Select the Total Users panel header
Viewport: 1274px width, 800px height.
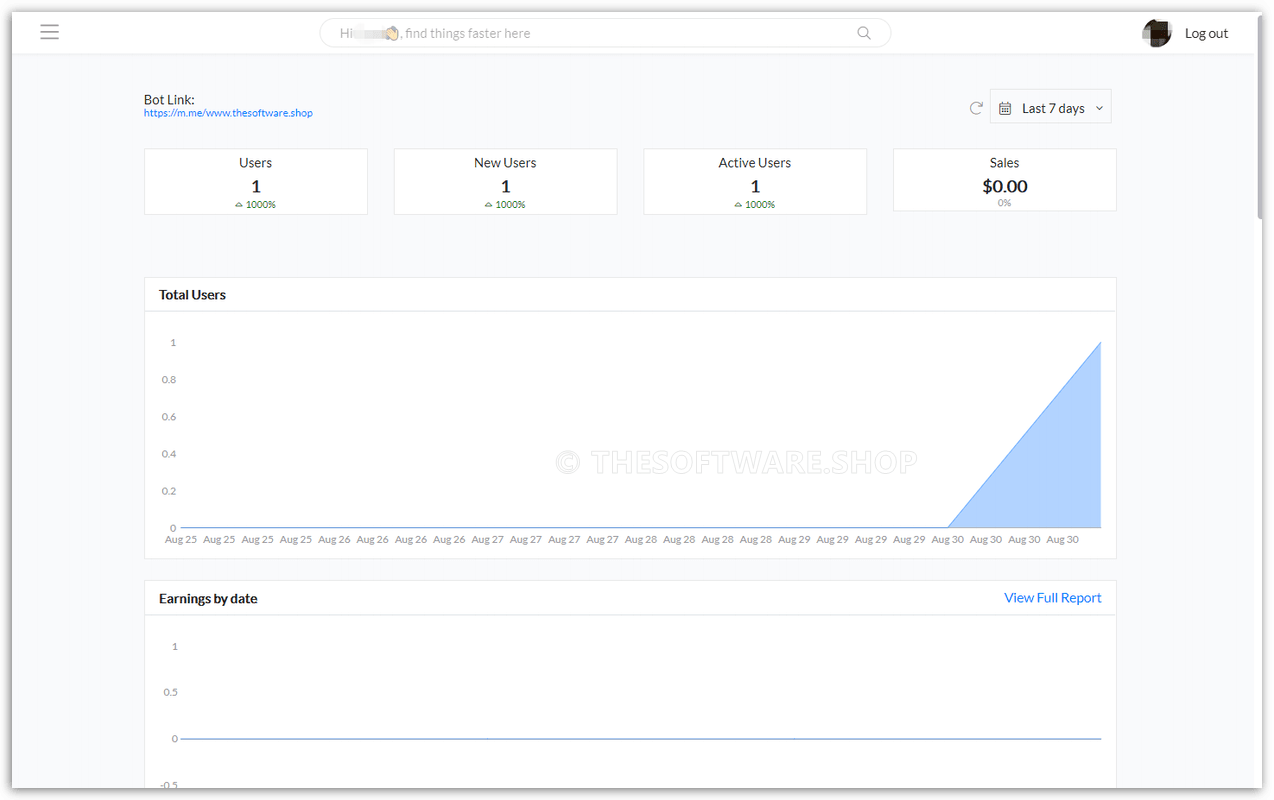tap(192, 294)
